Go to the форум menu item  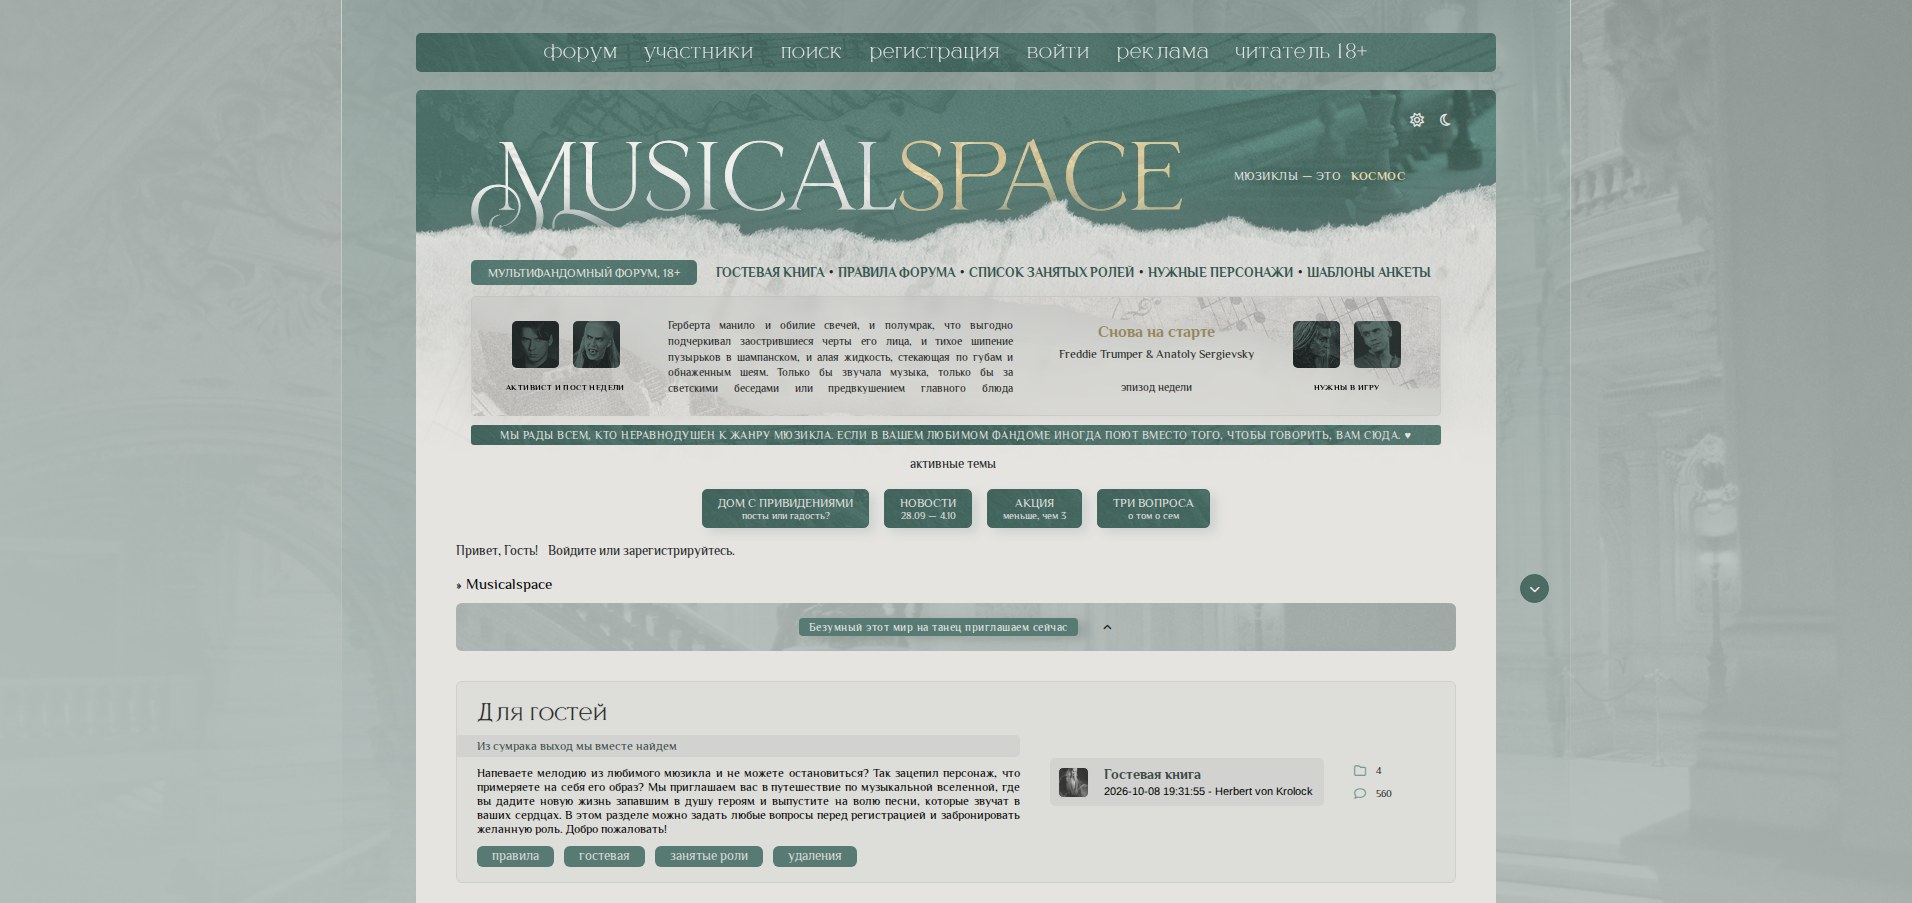(580, 52)
